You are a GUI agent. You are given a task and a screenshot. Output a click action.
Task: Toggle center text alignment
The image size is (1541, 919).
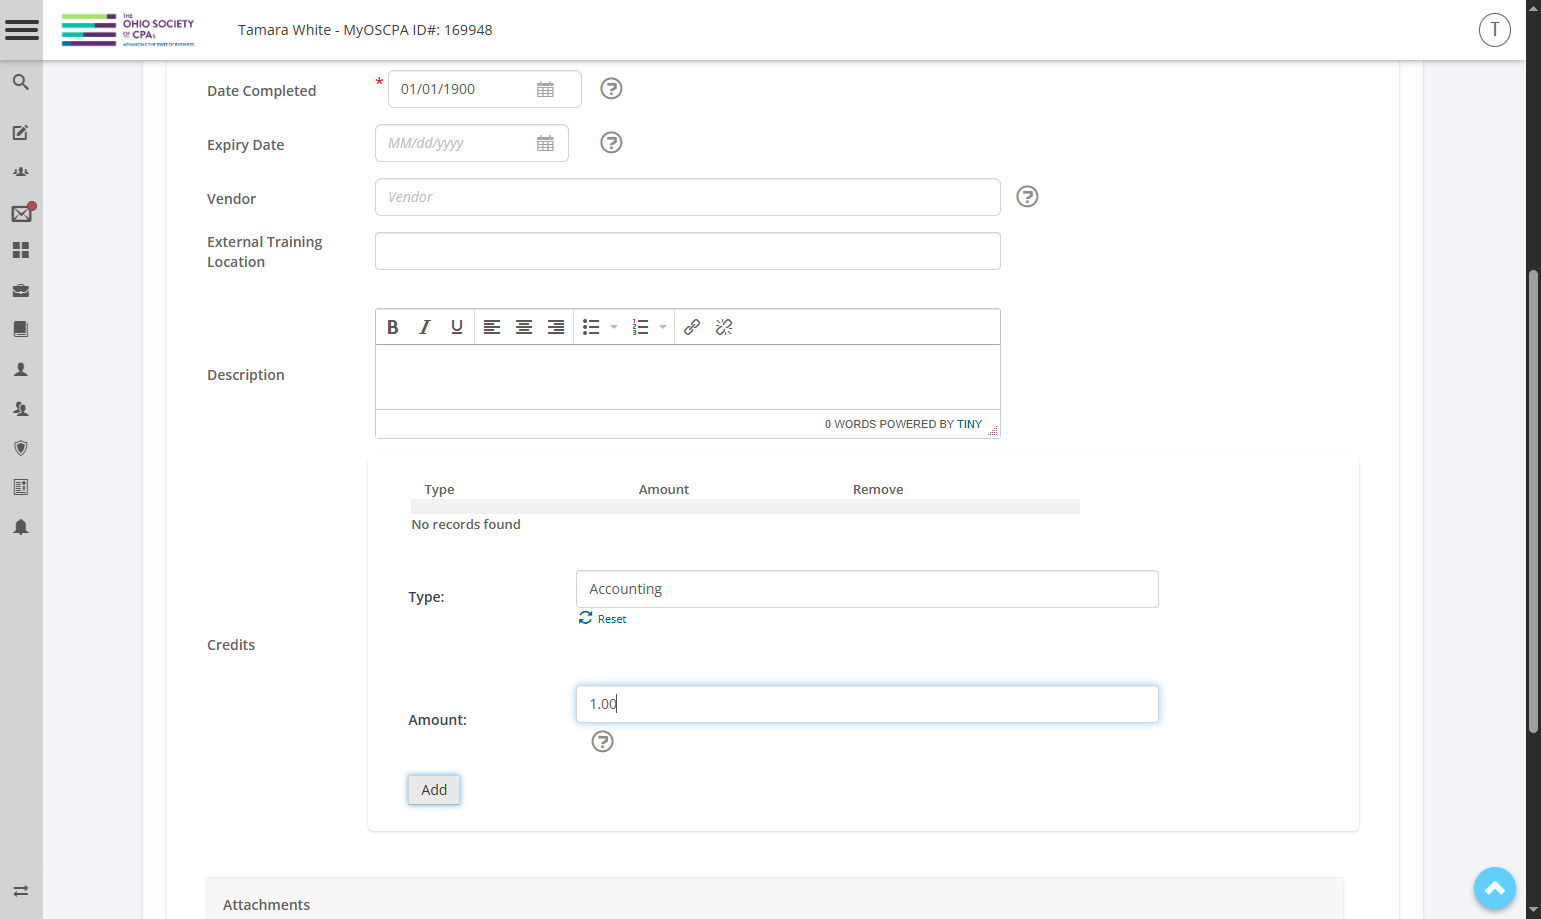[x=524, y=327]
